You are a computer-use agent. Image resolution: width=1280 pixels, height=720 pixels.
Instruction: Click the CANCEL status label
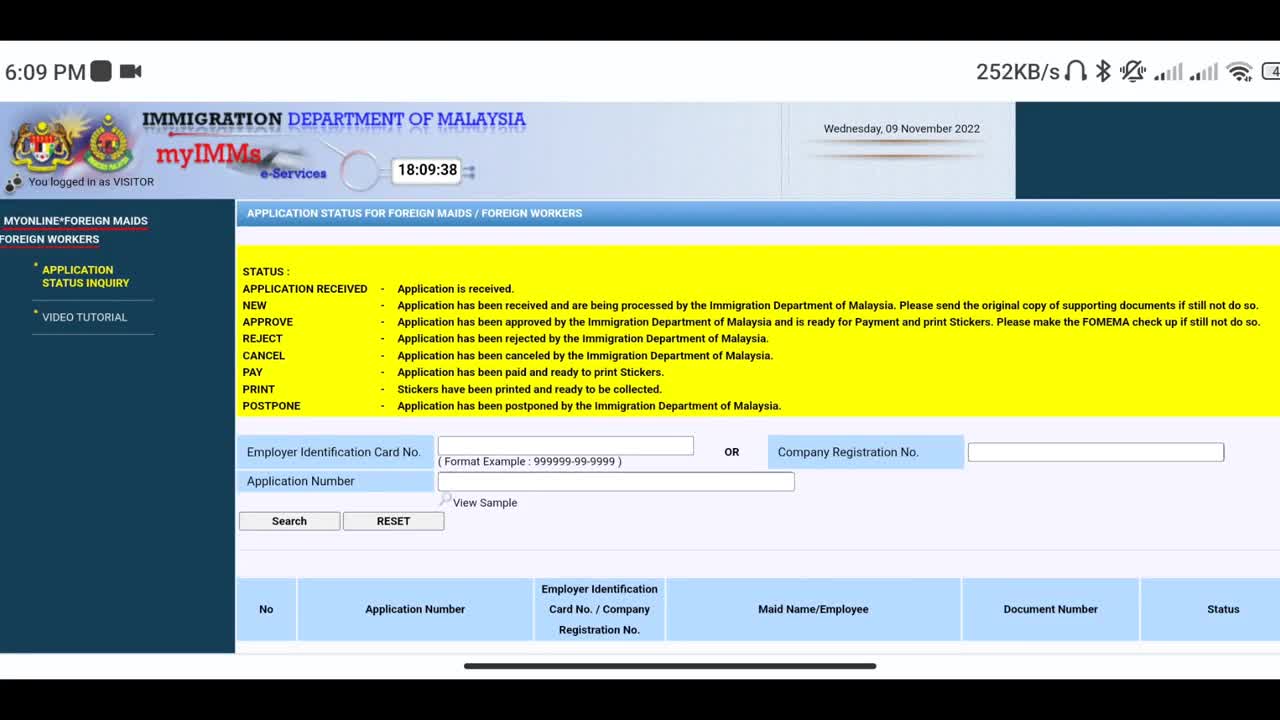point(264,356)
